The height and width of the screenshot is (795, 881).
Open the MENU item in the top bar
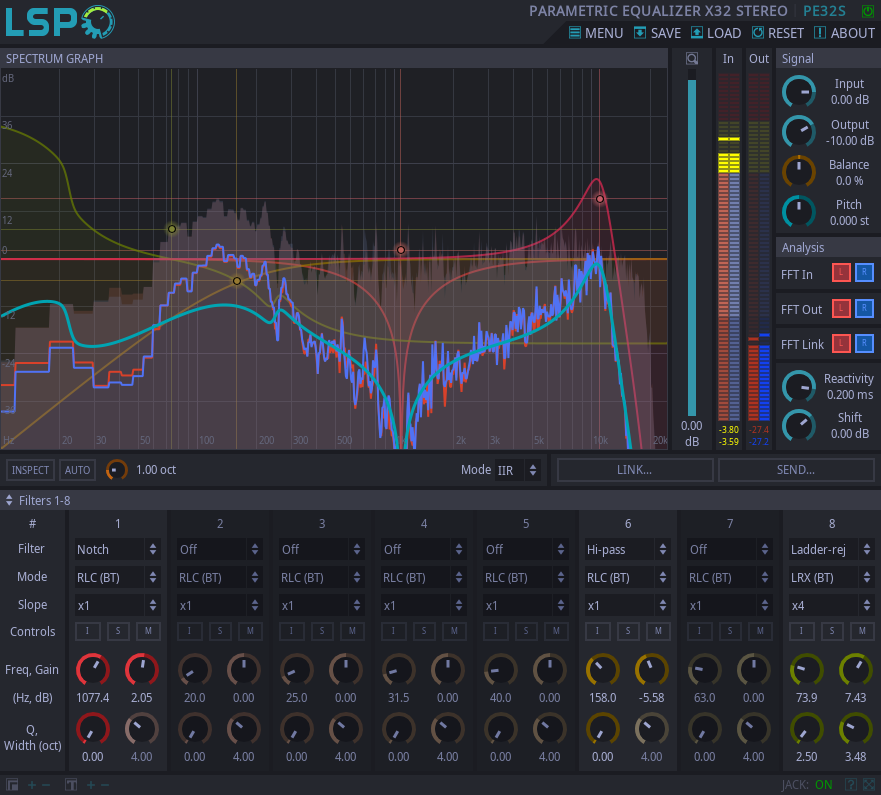596,33
